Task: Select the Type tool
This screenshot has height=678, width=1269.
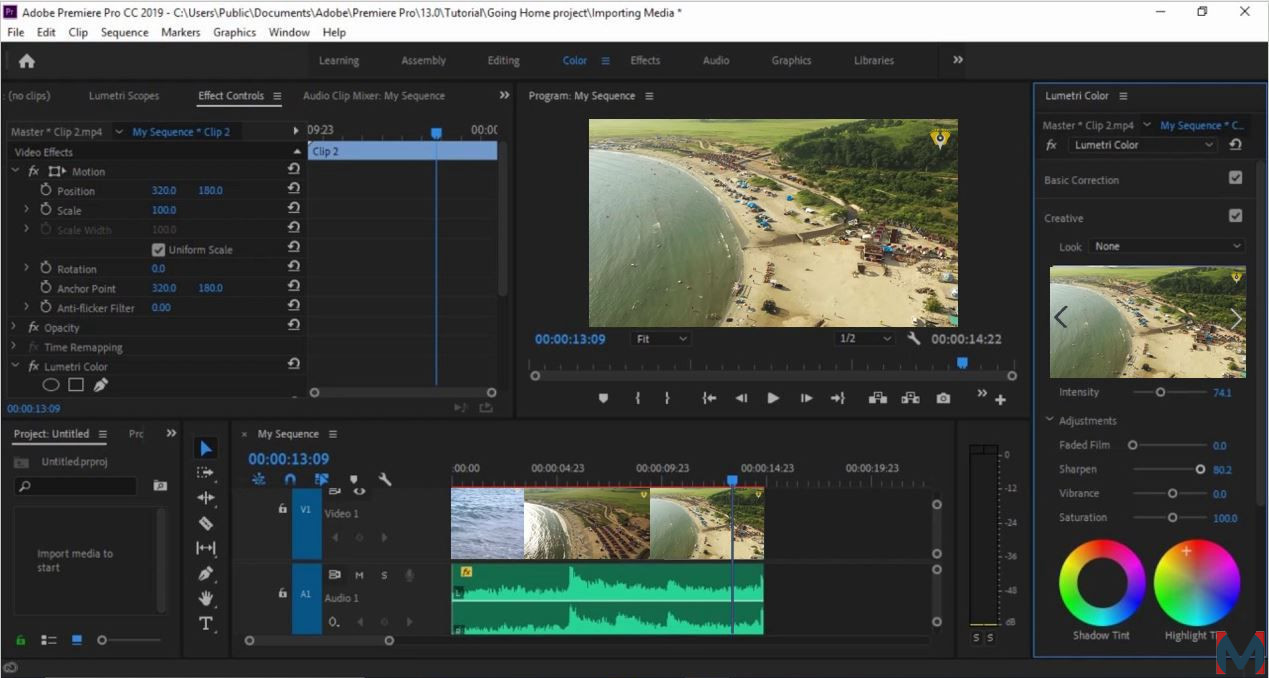Action: [205, 623]
